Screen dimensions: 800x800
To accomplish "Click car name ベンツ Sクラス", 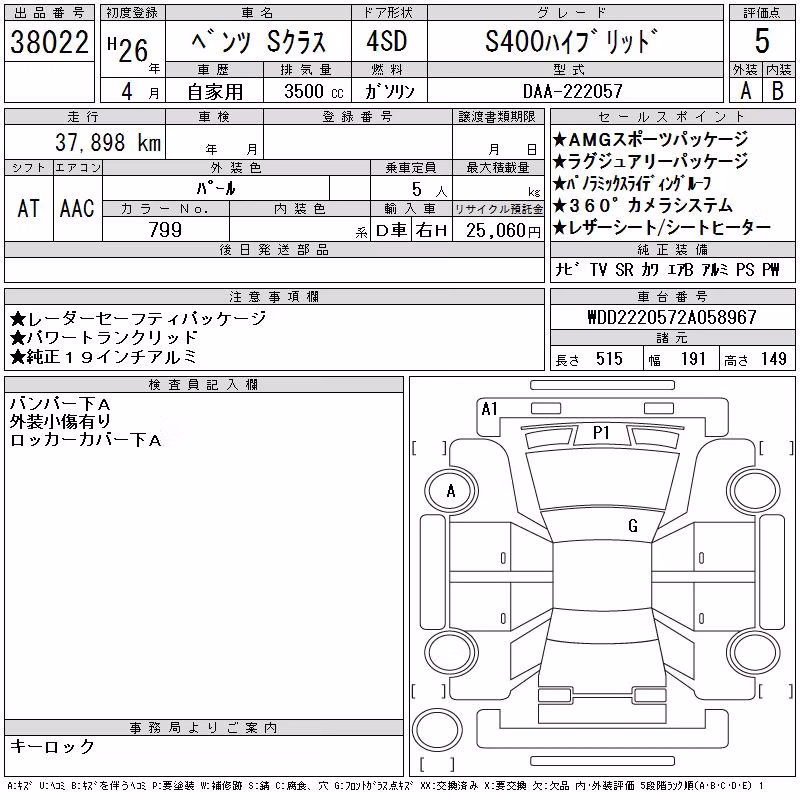I will pyautogui.click(x=258, y=42).
